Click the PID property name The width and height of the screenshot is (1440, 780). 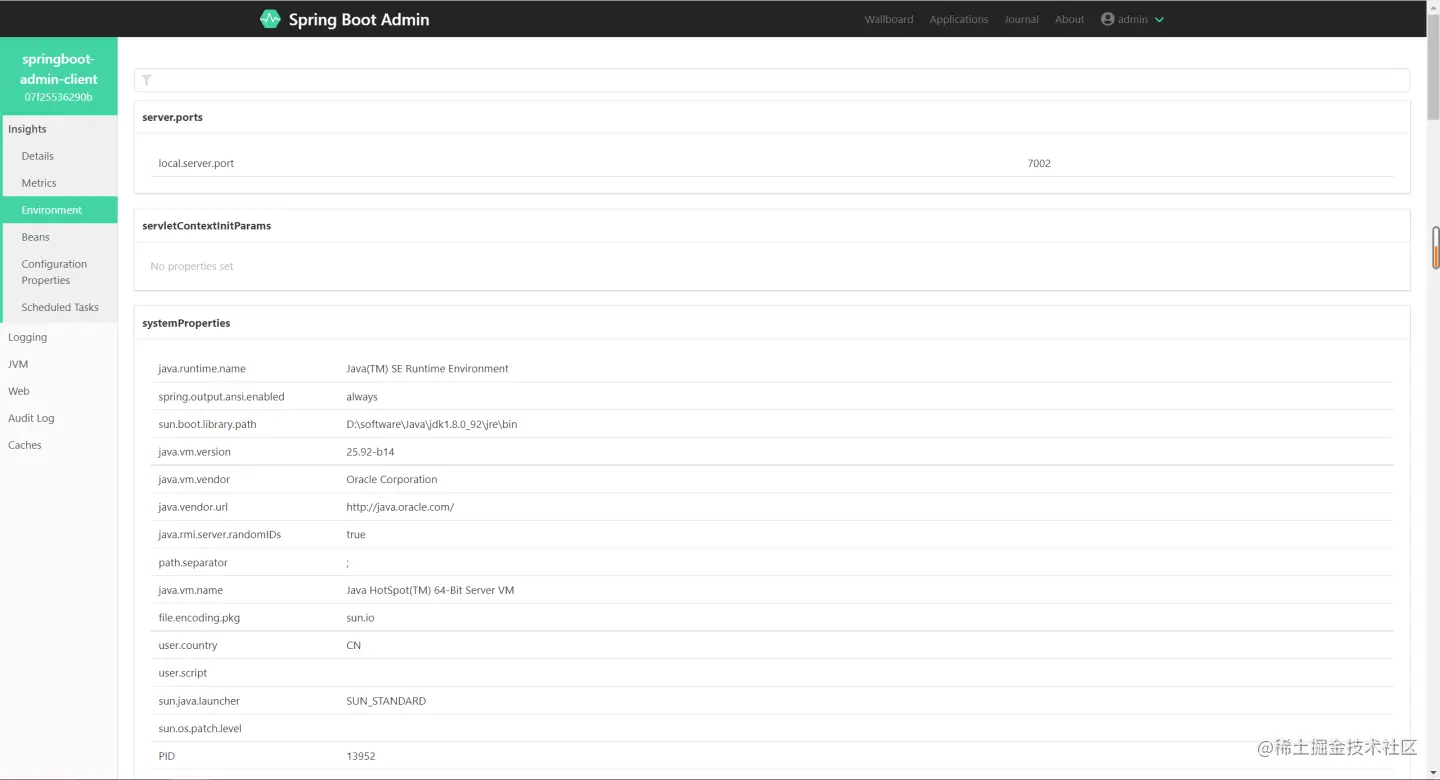point(166,756)
